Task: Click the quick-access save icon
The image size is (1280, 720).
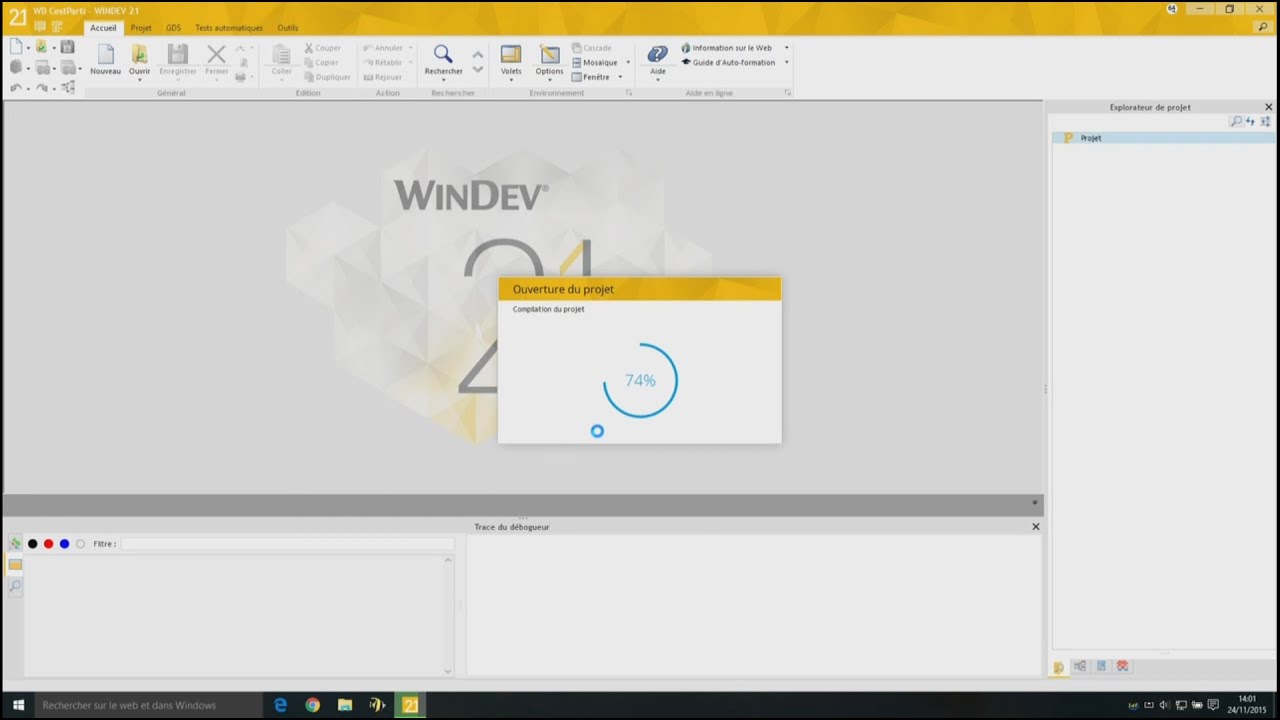Action: point(67,47)
